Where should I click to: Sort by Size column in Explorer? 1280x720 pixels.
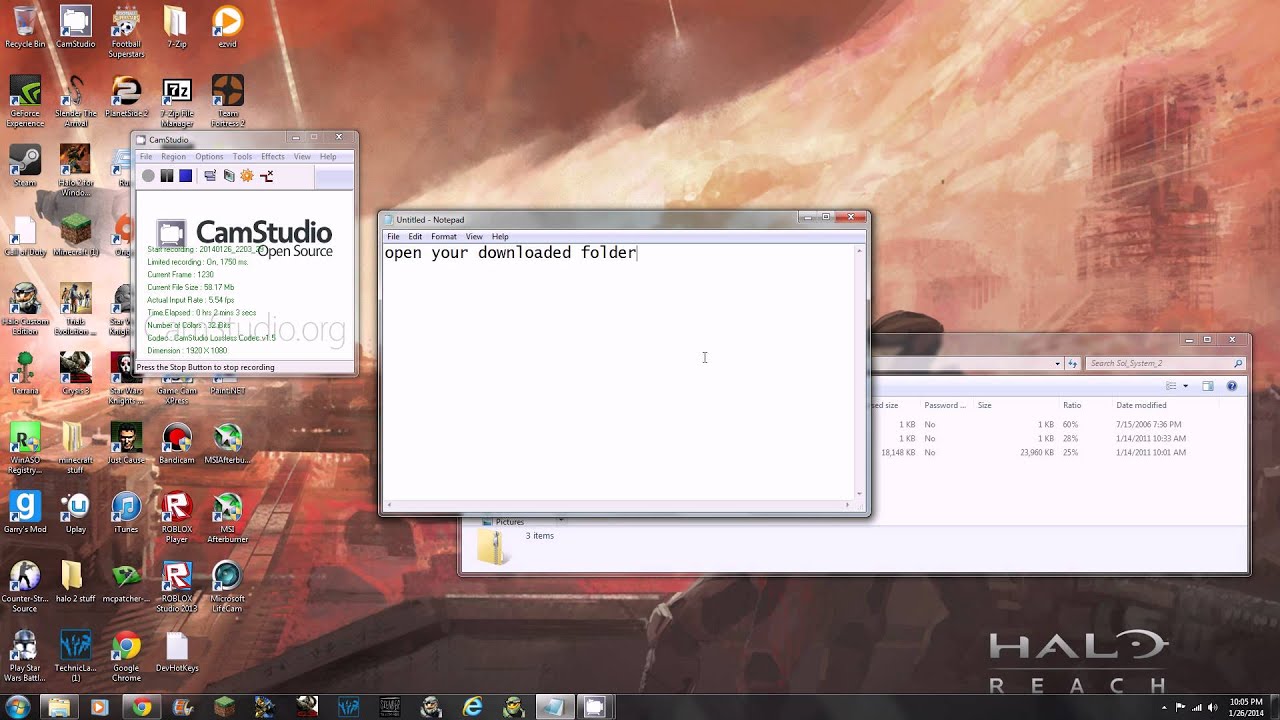point(984,405)
